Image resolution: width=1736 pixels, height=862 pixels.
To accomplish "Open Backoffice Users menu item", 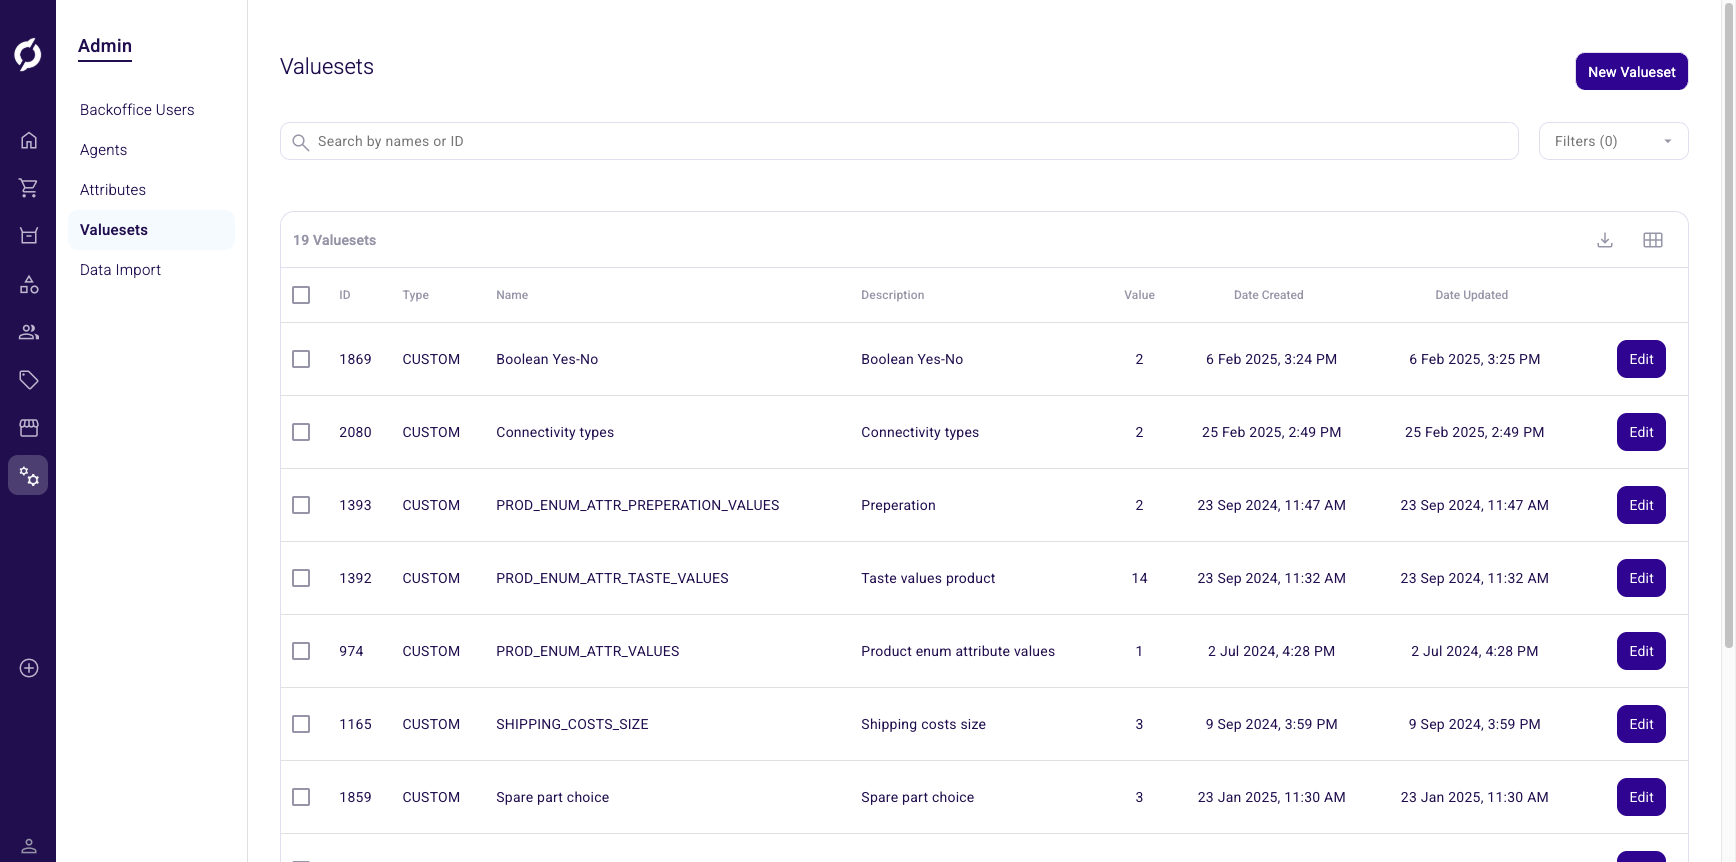I will tap(137, 110).
